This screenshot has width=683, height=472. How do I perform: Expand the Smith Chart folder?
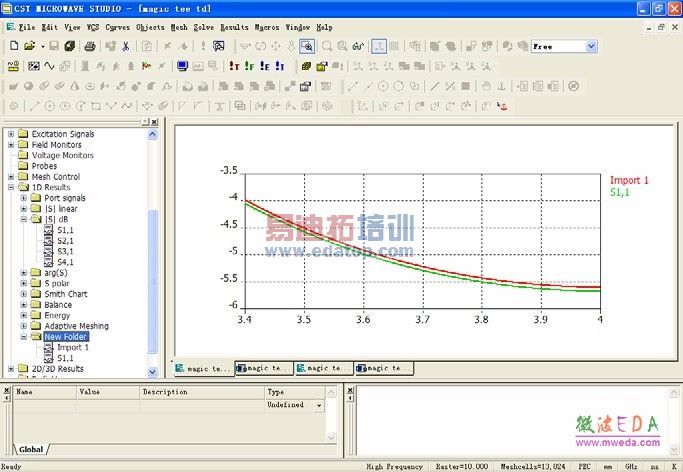[24, 294]
